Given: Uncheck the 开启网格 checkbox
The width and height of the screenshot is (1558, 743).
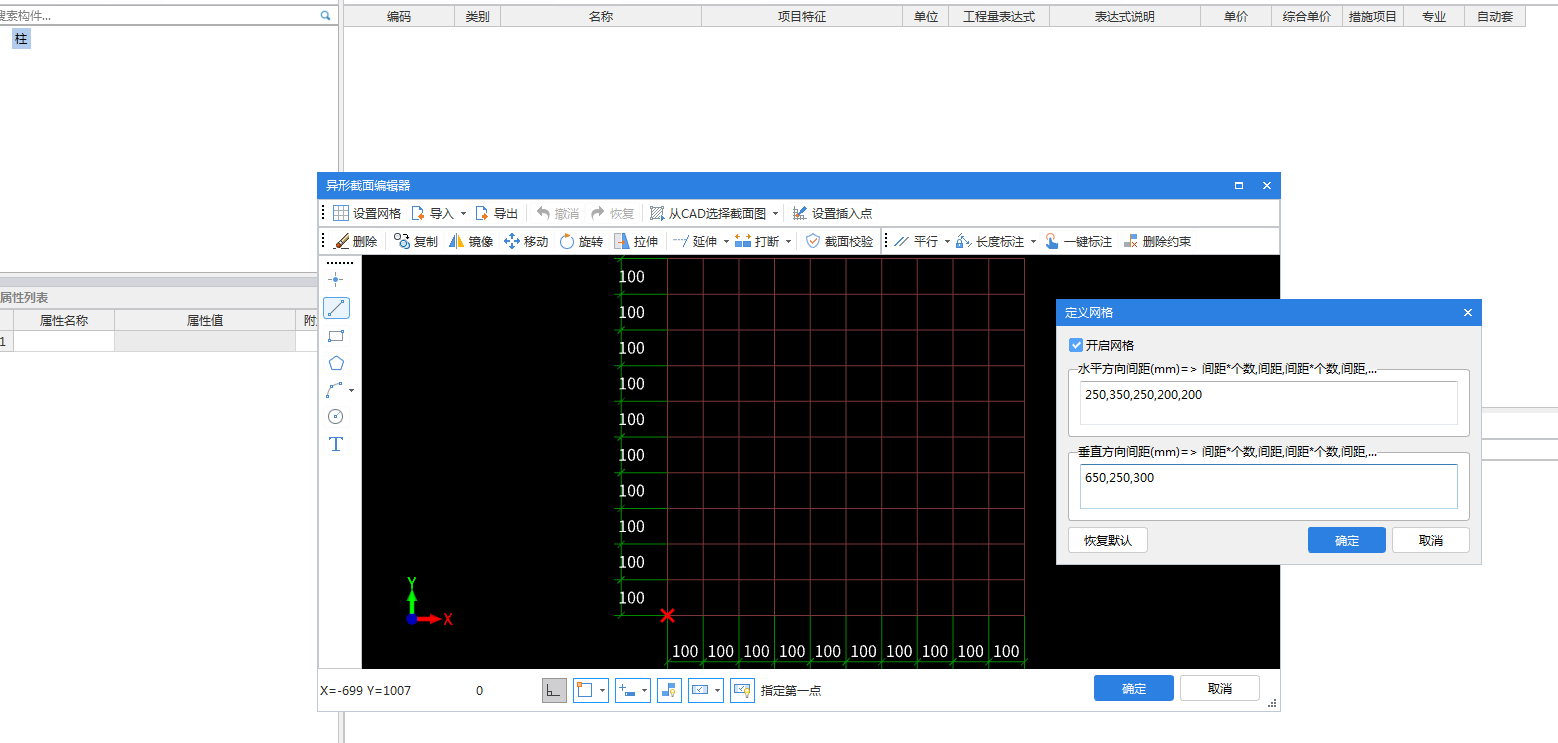Looking at the screenshot, I should (x=1076, y=345).
